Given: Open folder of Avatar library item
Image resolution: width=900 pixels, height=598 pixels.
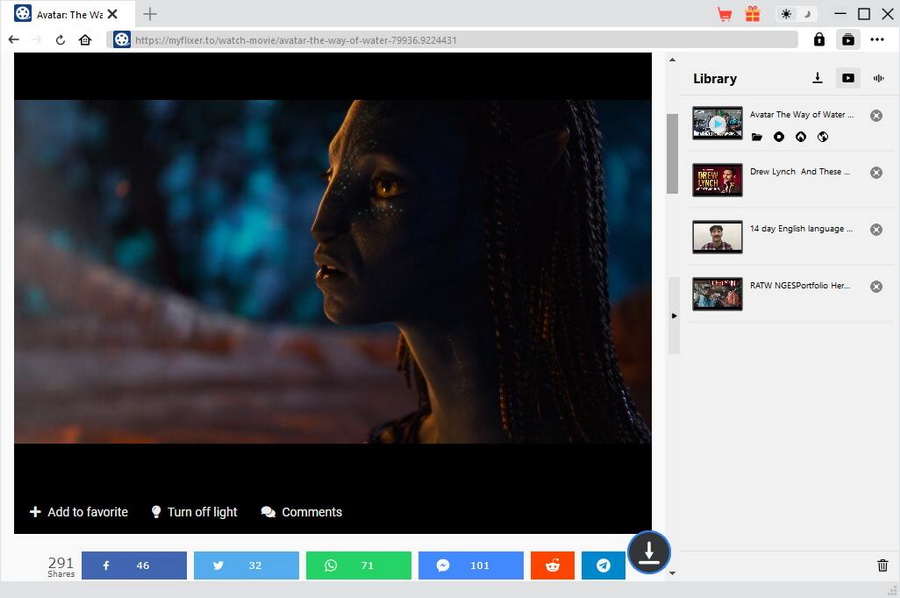Looking at the screenshot, I should tap(757, 137).
